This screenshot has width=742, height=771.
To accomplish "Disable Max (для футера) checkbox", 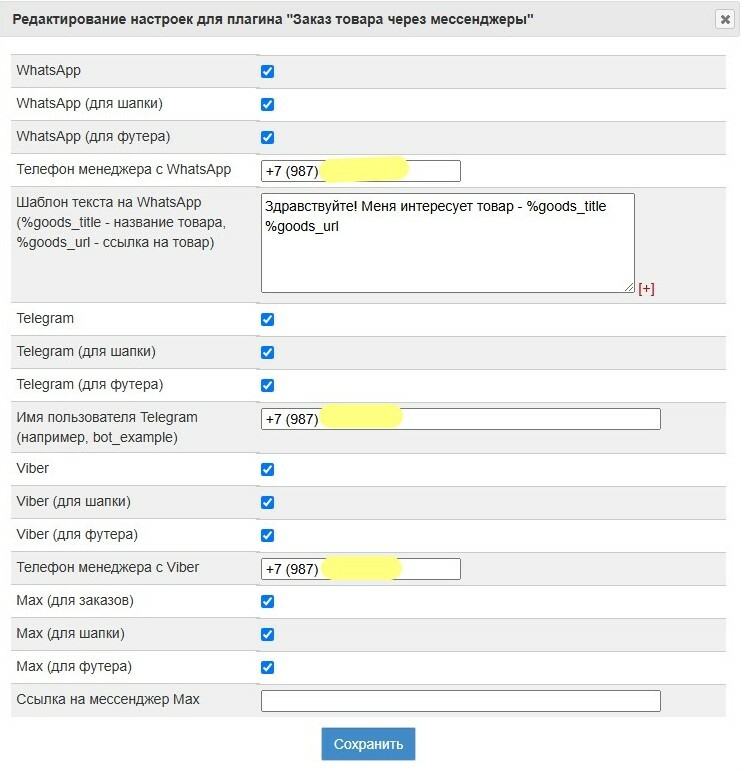I will pyautogui.click(x=267, y=668).
